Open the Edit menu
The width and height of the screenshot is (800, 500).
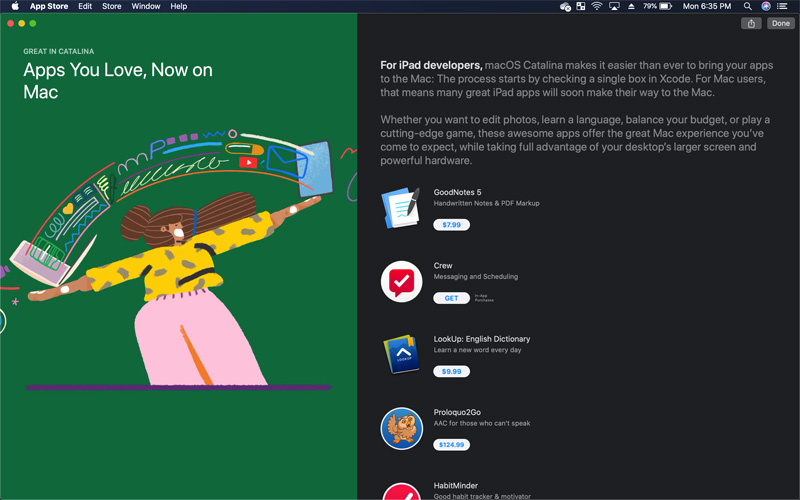pyautogui.click(x=85, y=6)
